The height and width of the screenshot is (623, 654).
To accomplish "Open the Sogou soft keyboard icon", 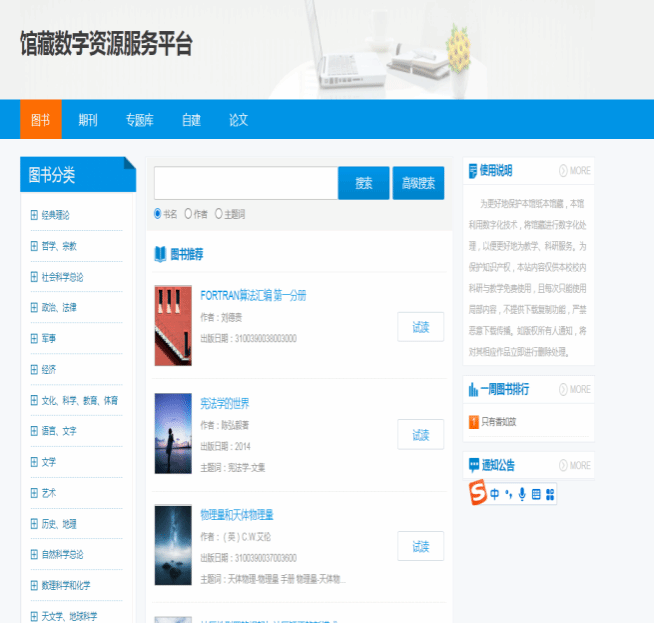I will coord(536,494).
